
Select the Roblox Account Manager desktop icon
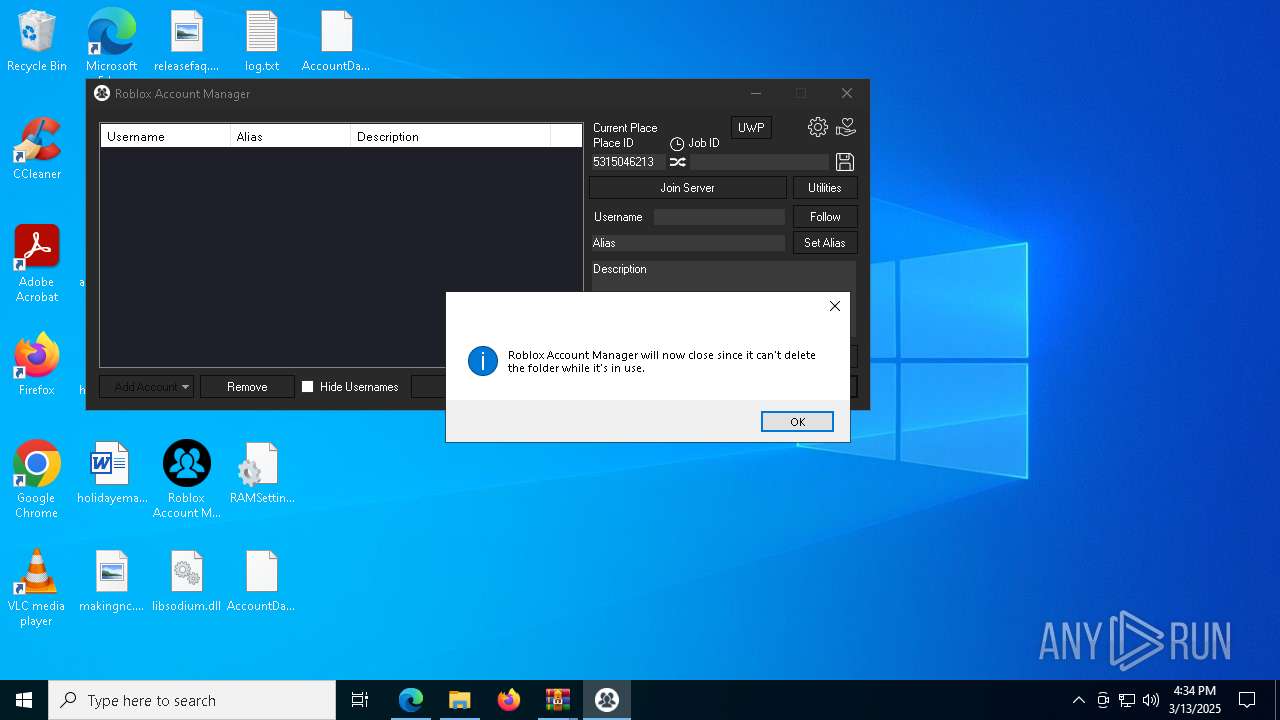click(187, 479)
